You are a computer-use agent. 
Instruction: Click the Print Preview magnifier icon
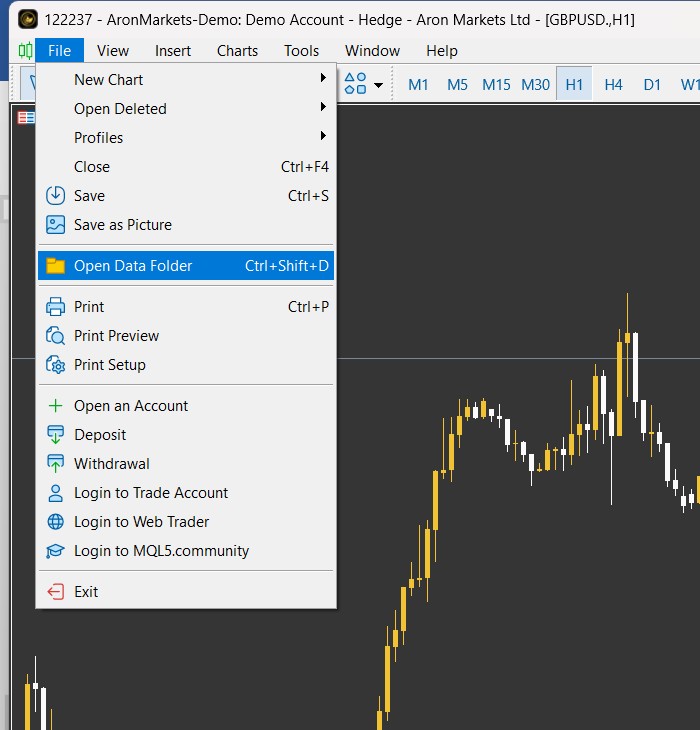56,336
